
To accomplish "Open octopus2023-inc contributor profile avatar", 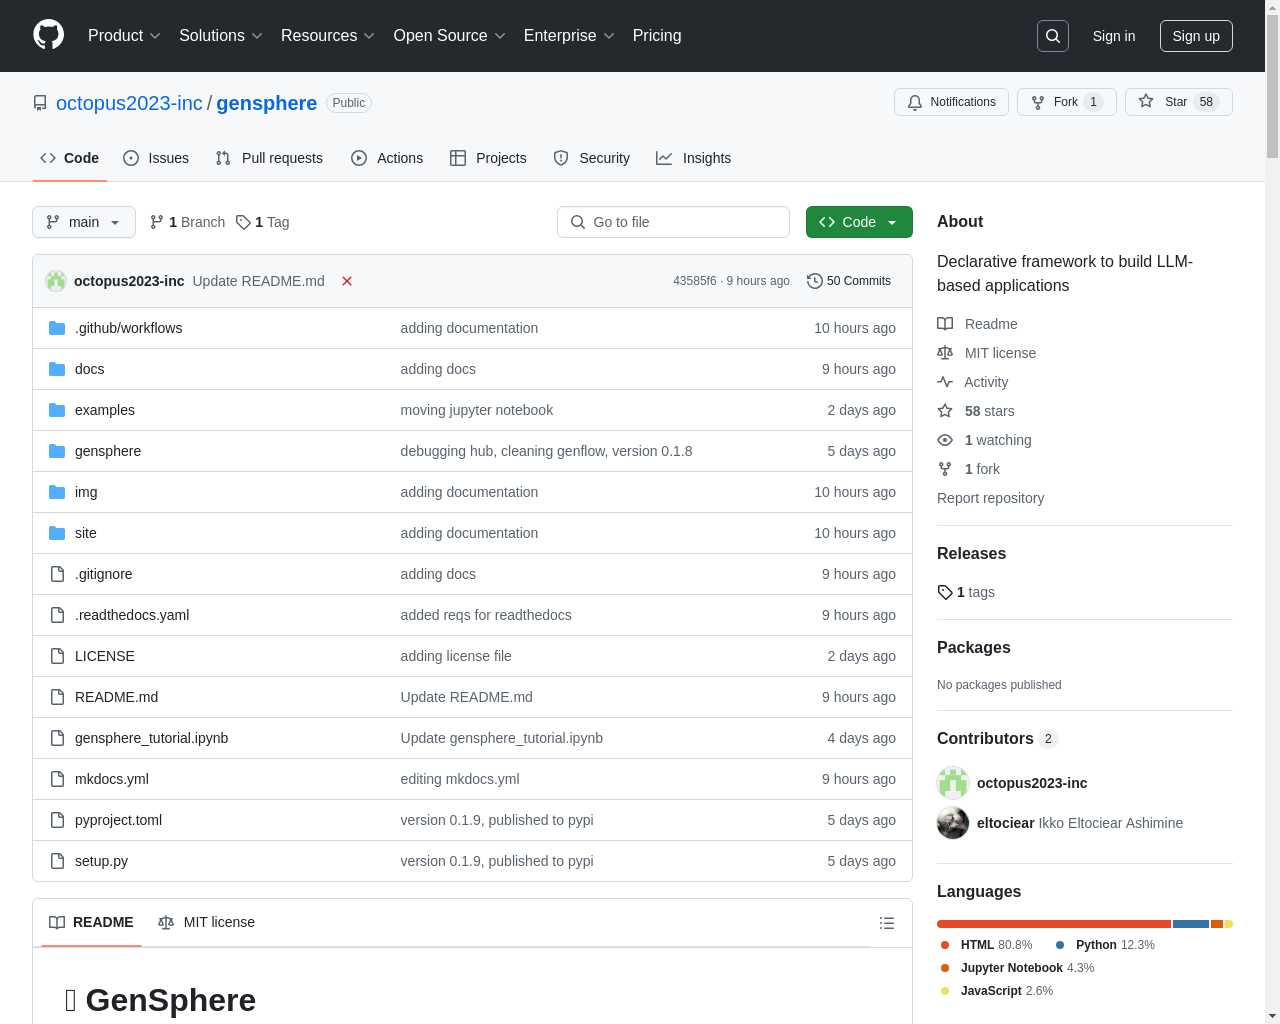I will tap(953, 783).
